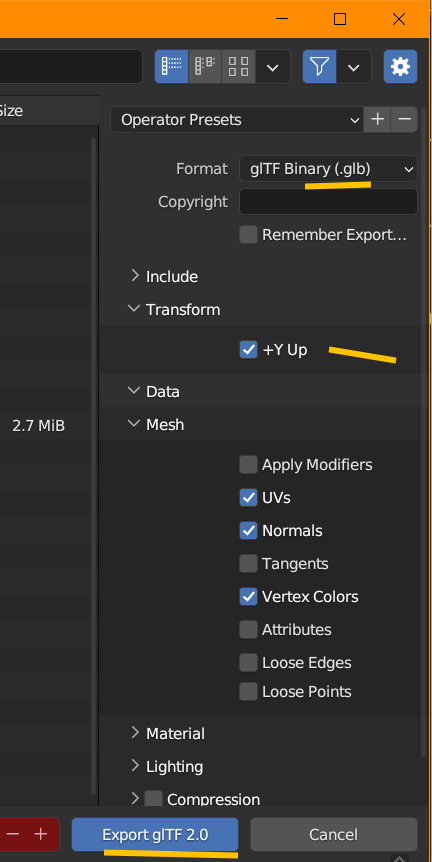Open filter settings dropdown arrow
Image resolution: width=432 pixels, height=862 pixels.
354,67
